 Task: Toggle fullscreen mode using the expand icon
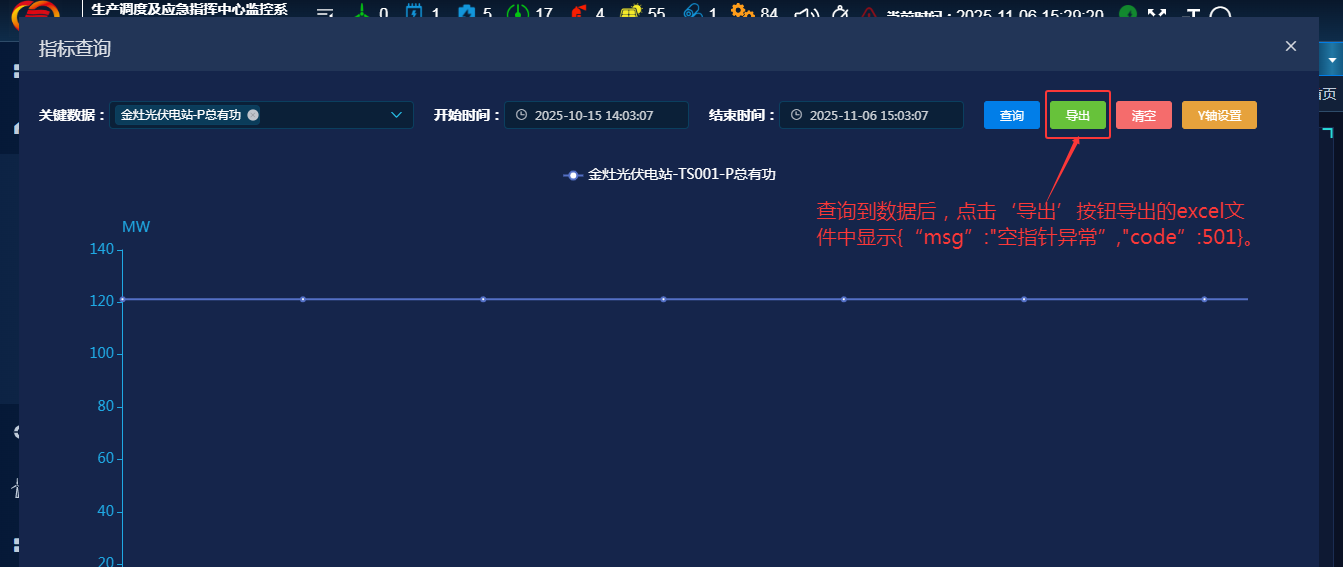(x=1157, y=13)
